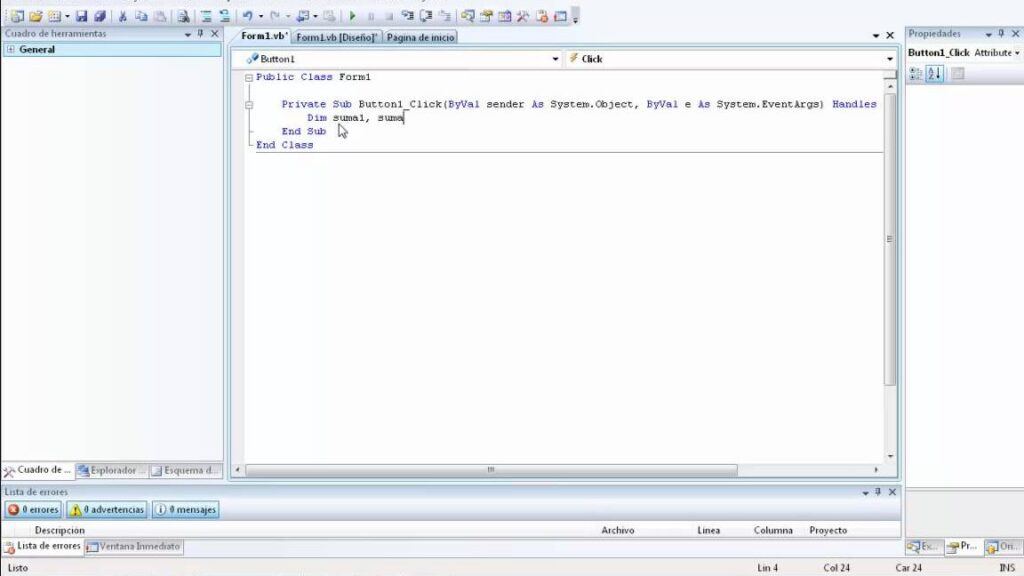
Task: Click the Copy toolbar icon
Action: 141,16
